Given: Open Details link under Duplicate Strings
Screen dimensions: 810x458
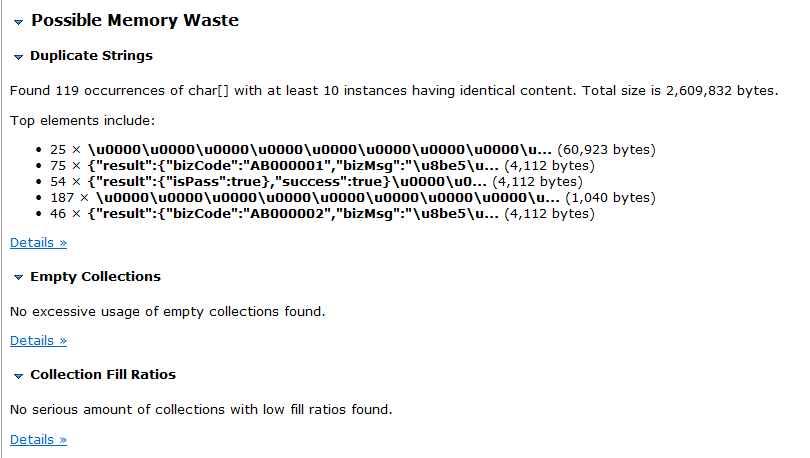Looking at the screenshot, I should pos(38,243).
